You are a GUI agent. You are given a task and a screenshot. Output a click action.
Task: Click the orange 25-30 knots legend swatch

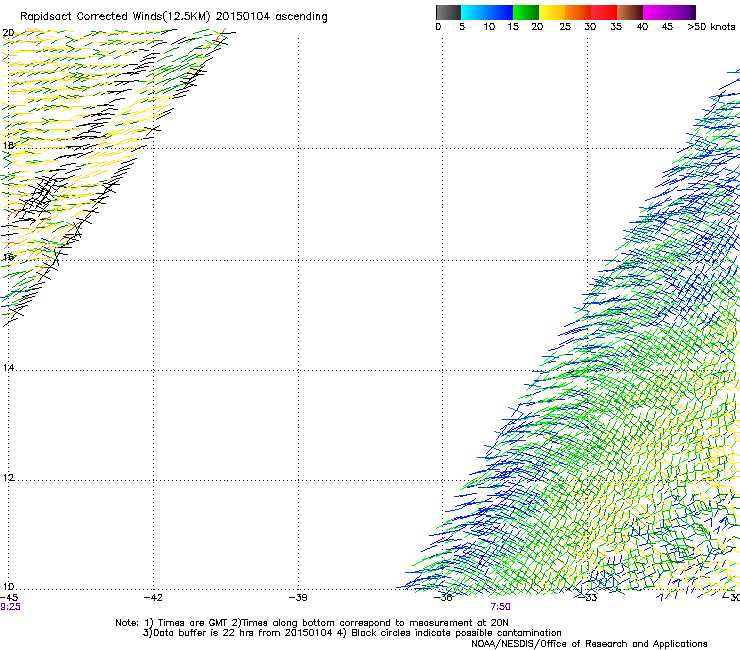[x=578, y=12]
